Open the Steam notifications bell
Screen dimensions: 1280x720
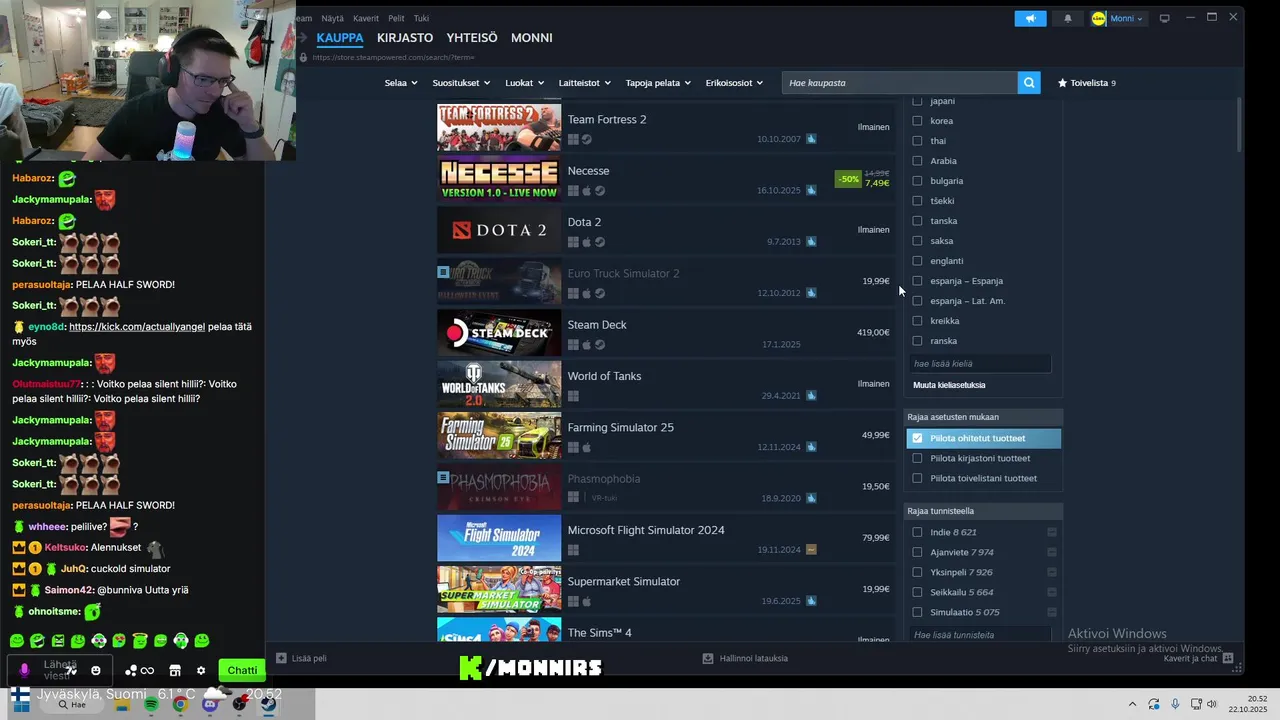(1068, 18)
